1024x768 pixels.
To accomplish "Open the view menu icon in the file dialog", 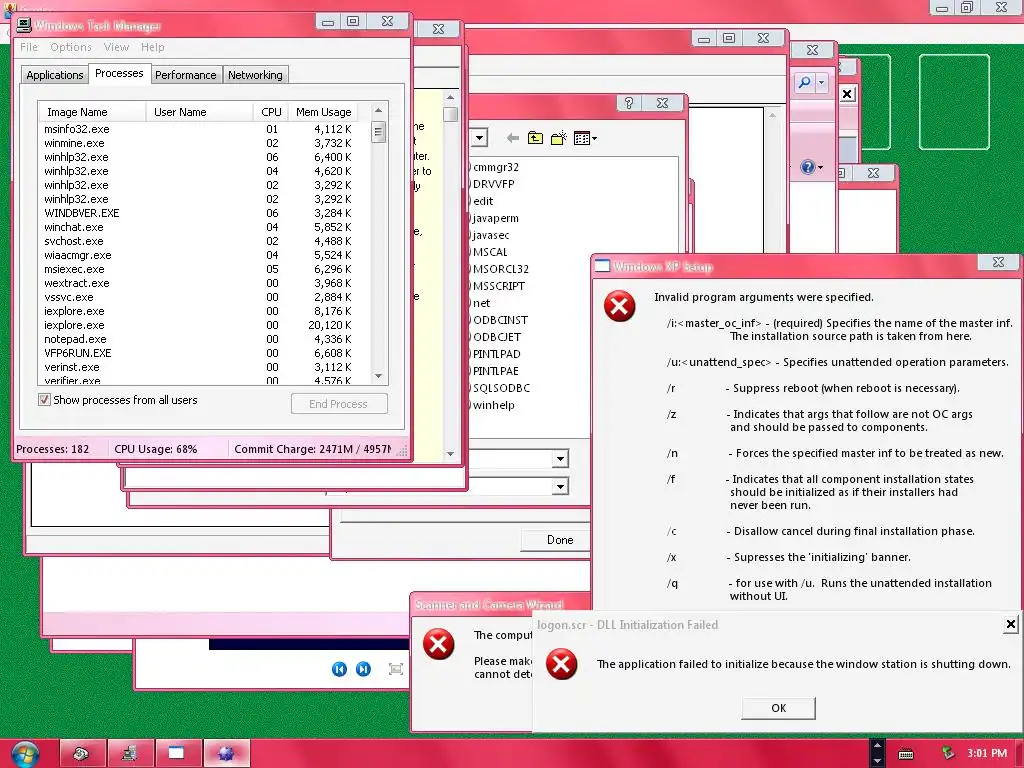I will point(584,138).
